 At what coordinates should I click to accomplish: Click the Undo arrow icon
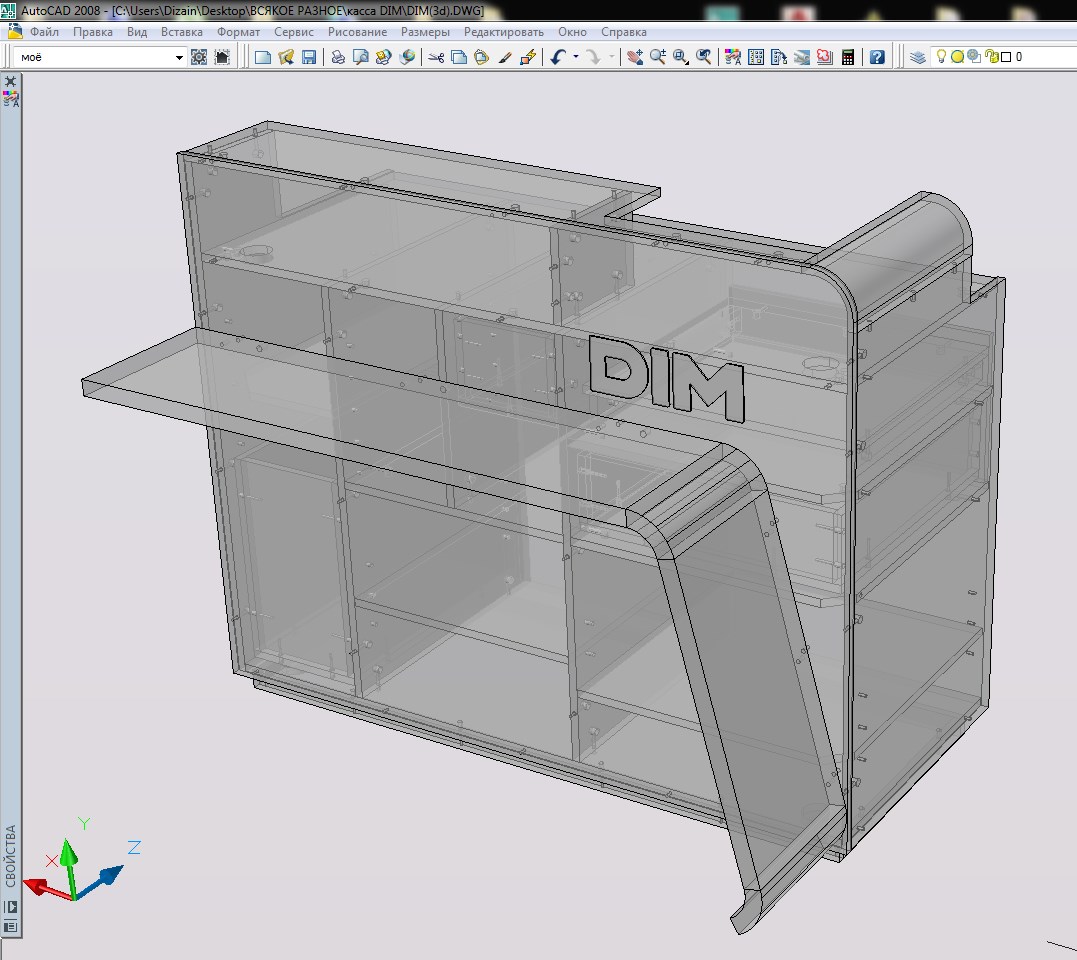[558, 57]
